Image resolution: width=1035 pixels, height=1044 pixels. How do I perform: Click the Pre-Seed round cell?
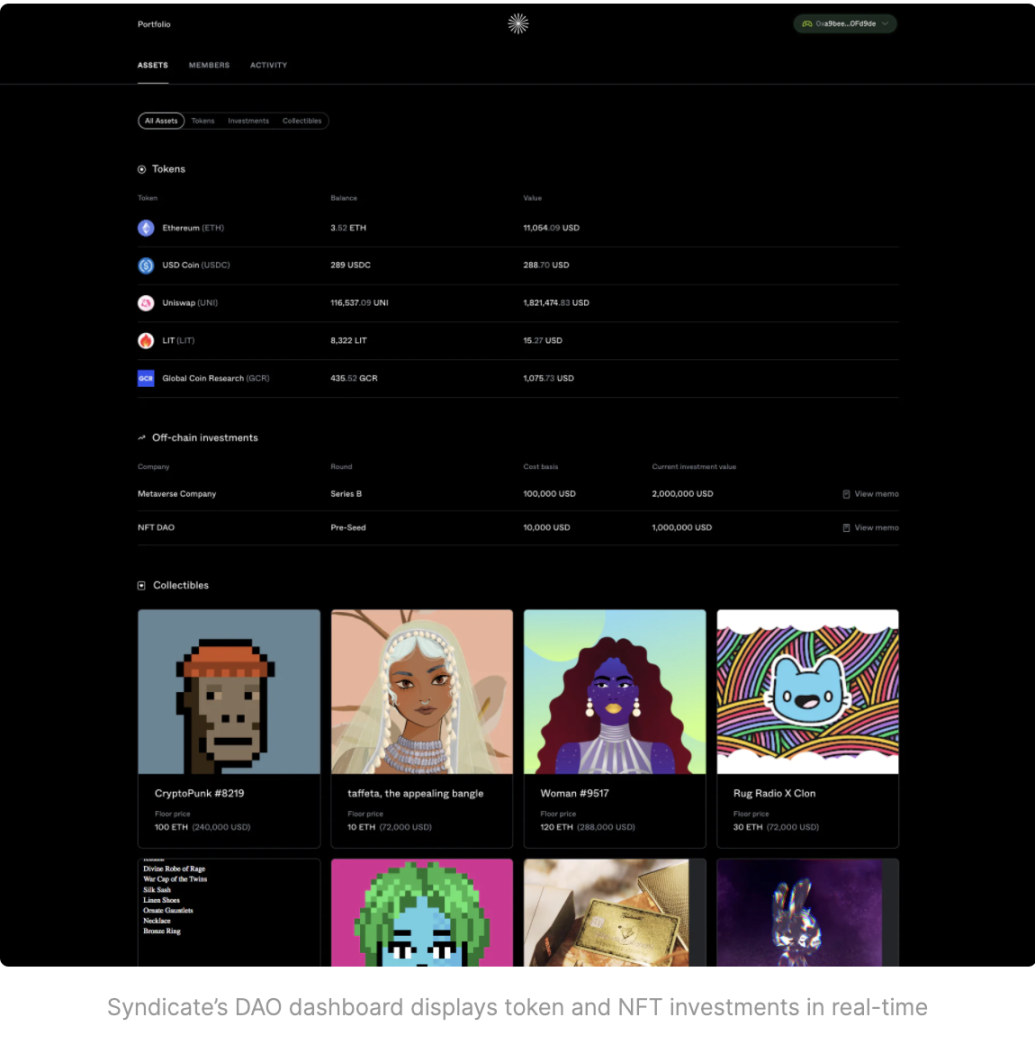click(348, 527)
